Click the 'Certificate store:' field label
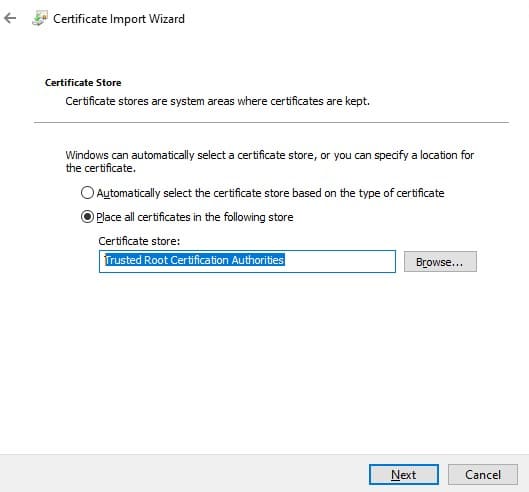 point(139,241)
